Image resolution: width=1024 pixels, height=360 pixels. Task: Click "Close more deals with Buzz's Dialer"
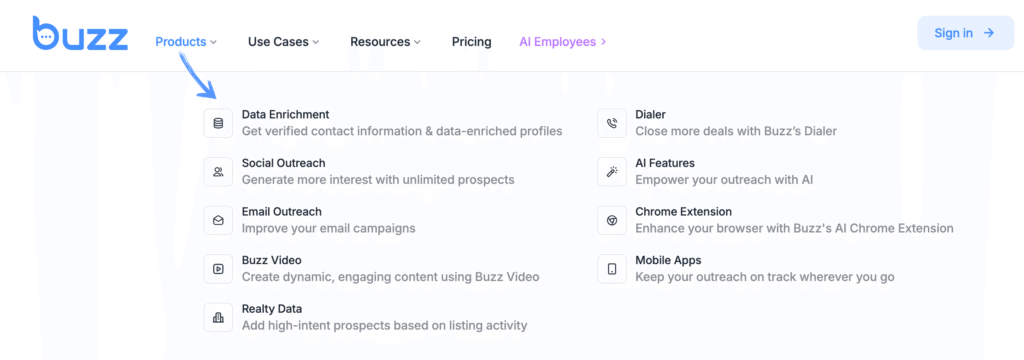736,131
